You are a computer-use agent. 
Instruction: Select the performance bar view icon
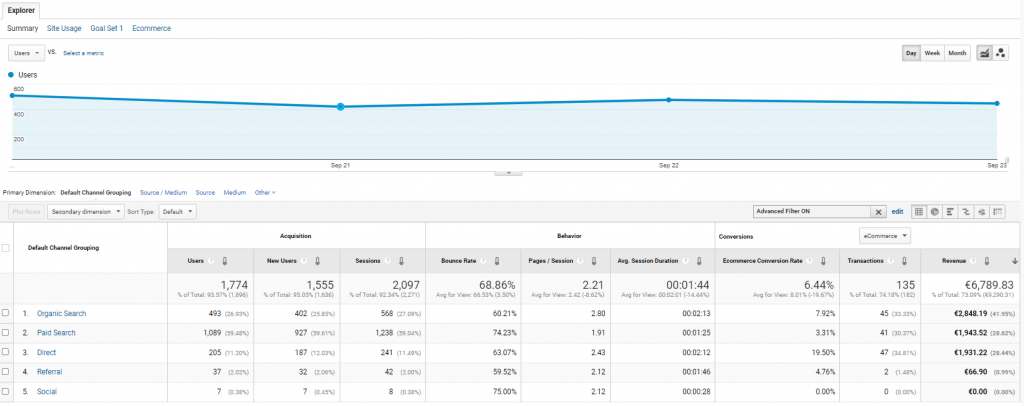pos(950,212)
